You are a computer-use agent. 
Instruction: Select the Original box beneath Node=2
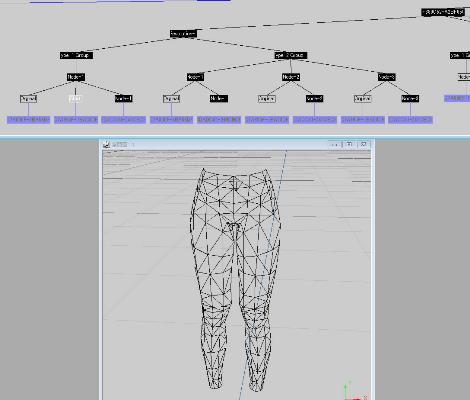[267, 99]
